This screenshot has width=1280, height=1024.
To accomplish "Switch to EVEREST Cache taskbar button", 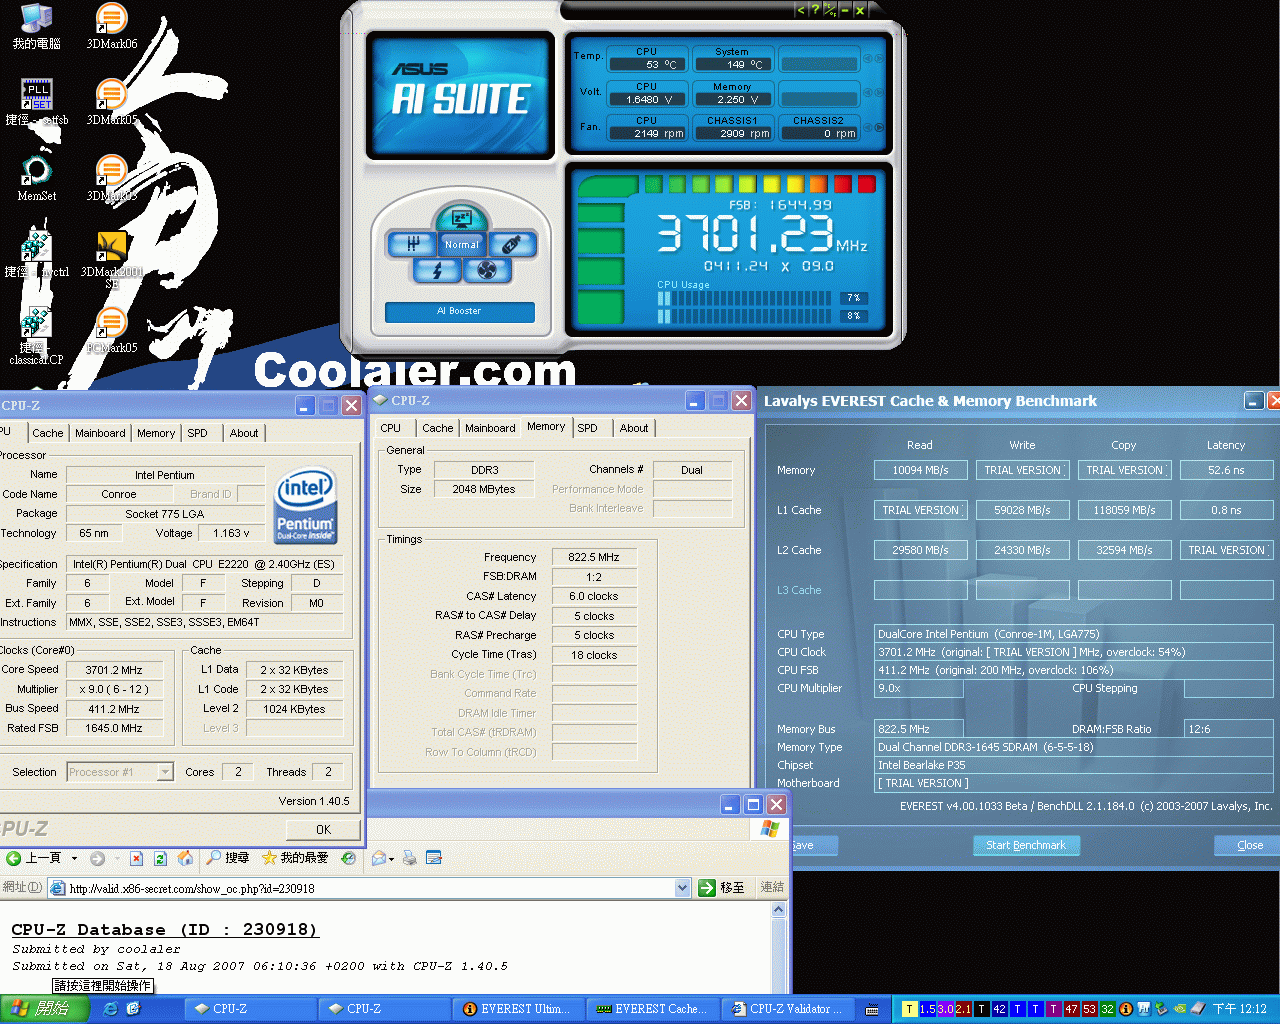I will [651, 1009].
